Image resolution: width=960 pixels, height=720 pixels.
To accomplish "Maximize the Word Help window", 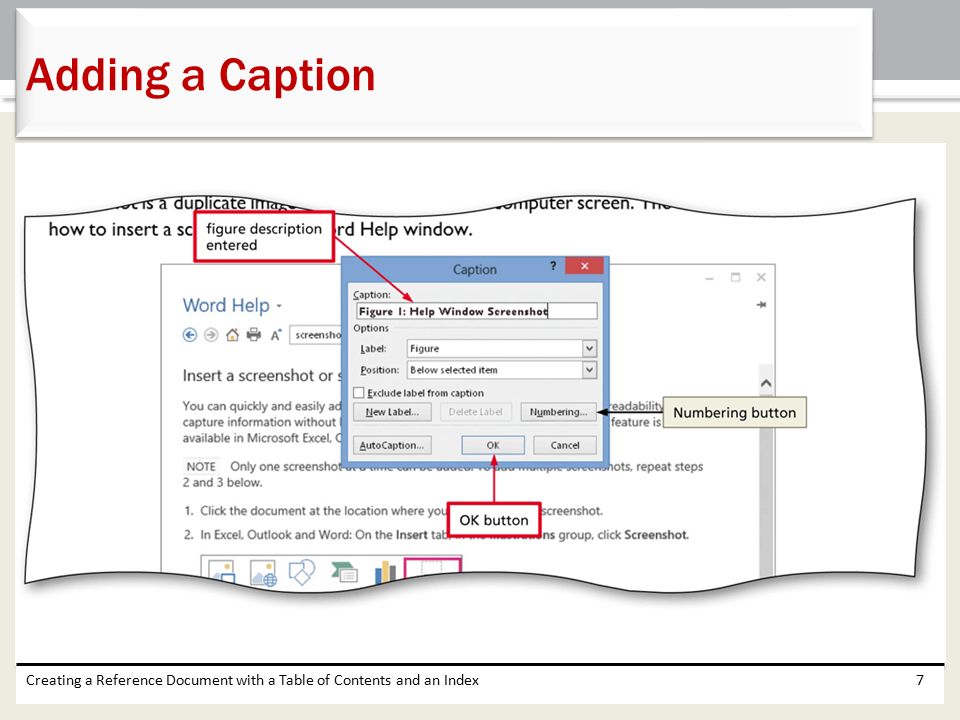I will (735, 277).
